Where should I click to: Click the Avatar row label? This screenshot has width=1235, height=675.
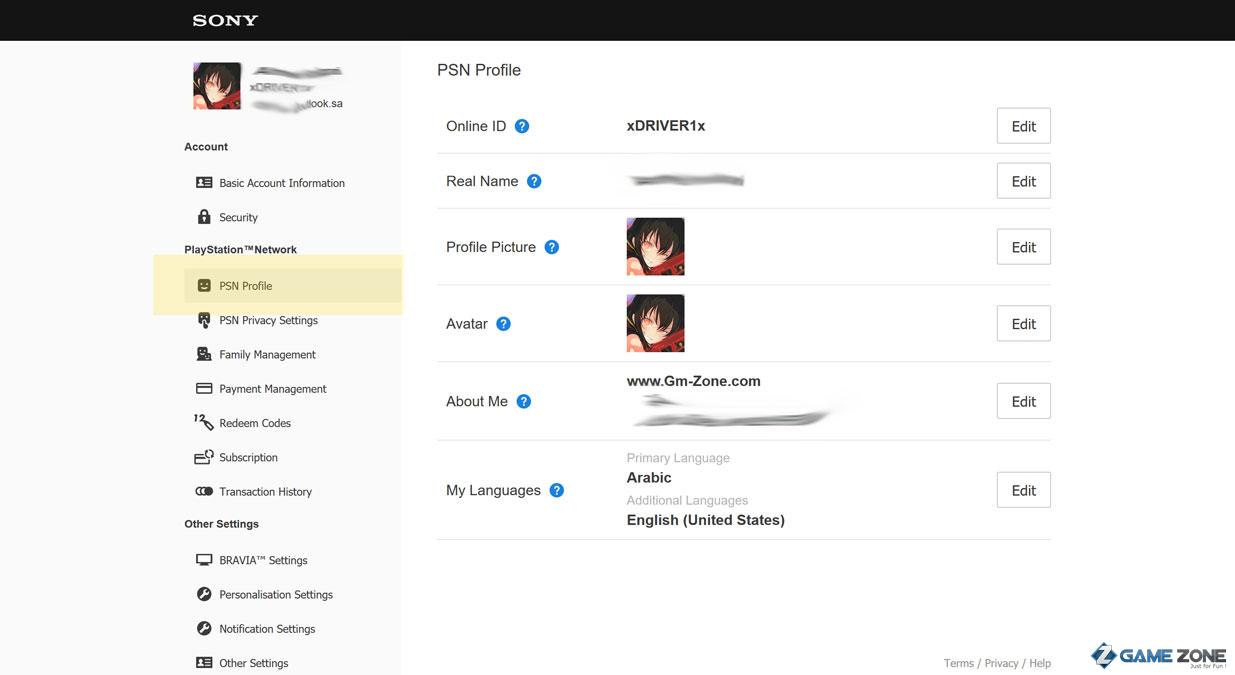[x=467, y=324]
